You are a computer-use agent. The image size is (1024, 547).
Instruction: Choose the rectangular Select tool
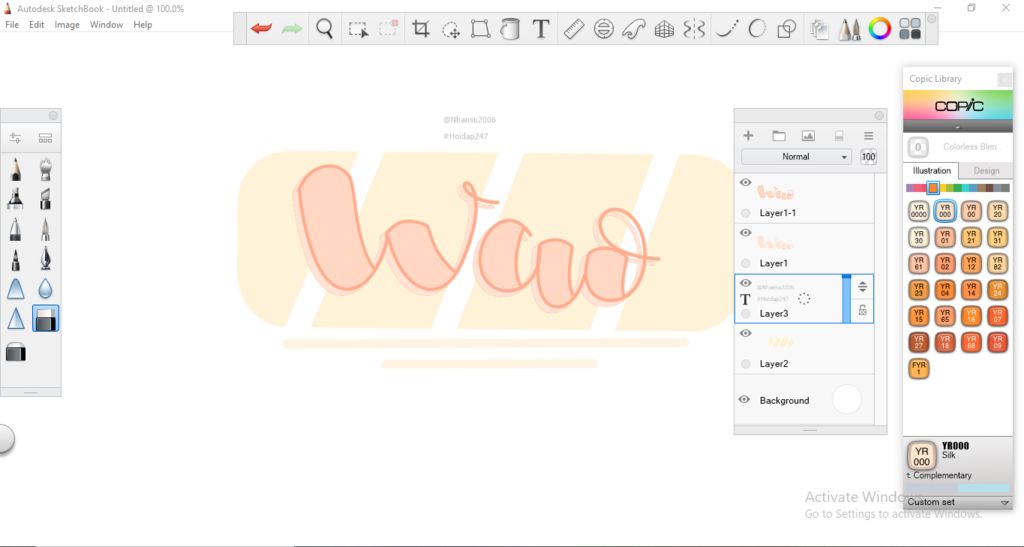[358, 29]
